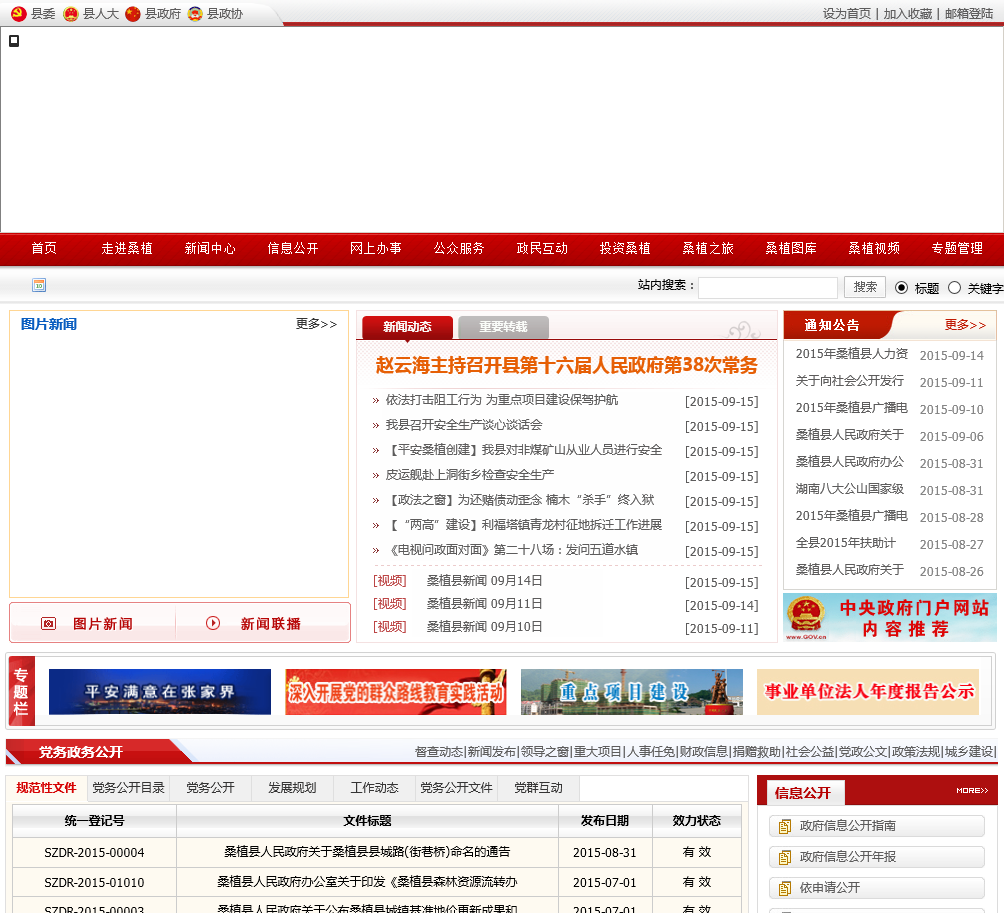Open 走进桑植 navigation item
1004x913 pixels.
coord(127,248)
